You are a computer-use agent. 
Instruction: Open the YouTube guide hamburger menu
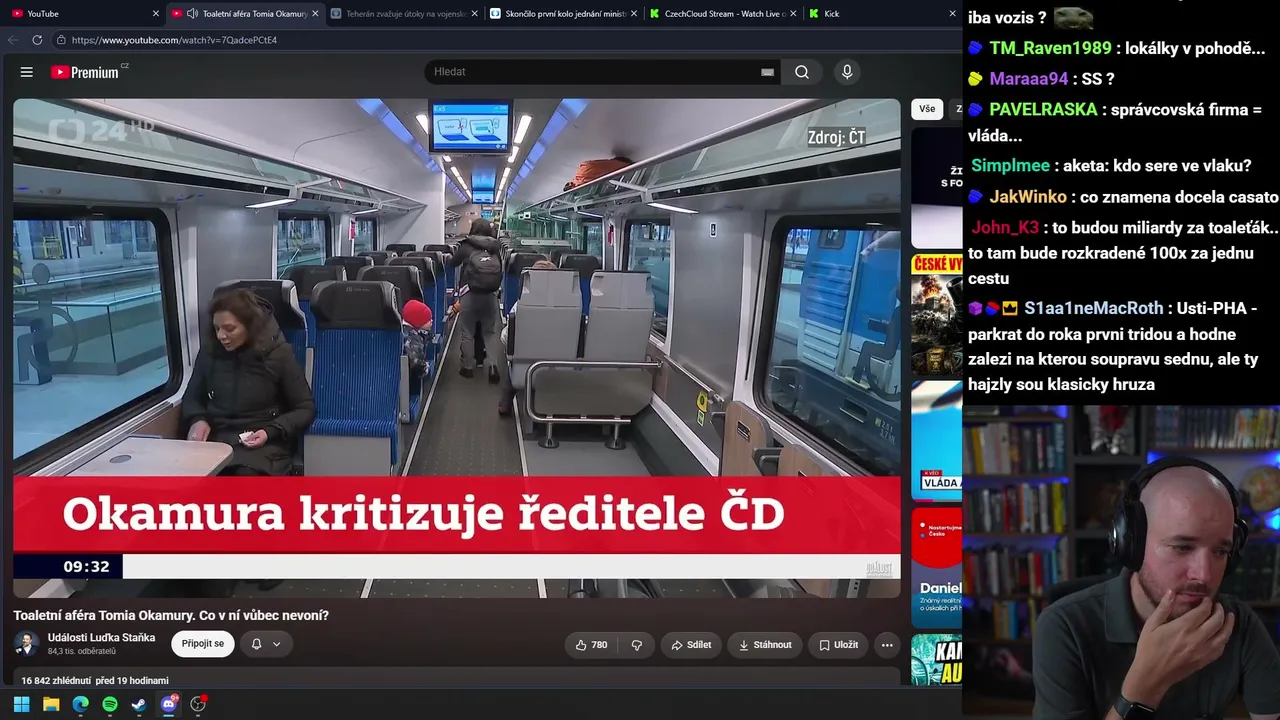pos(27,72)
